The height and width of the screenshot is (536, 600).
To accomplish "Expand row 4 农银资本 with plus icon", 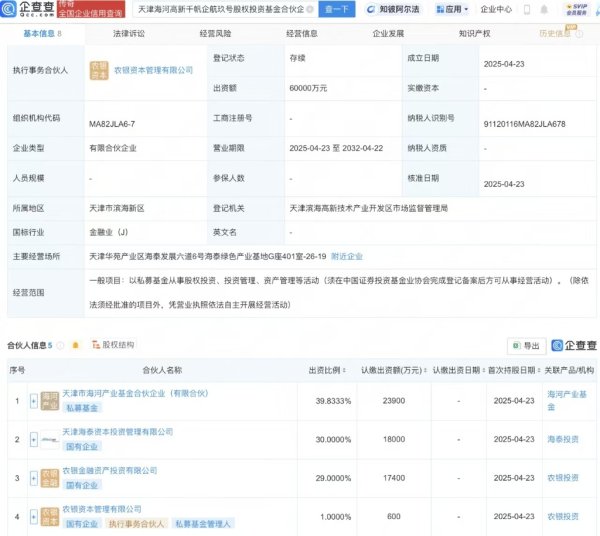I will pos(33,516).
